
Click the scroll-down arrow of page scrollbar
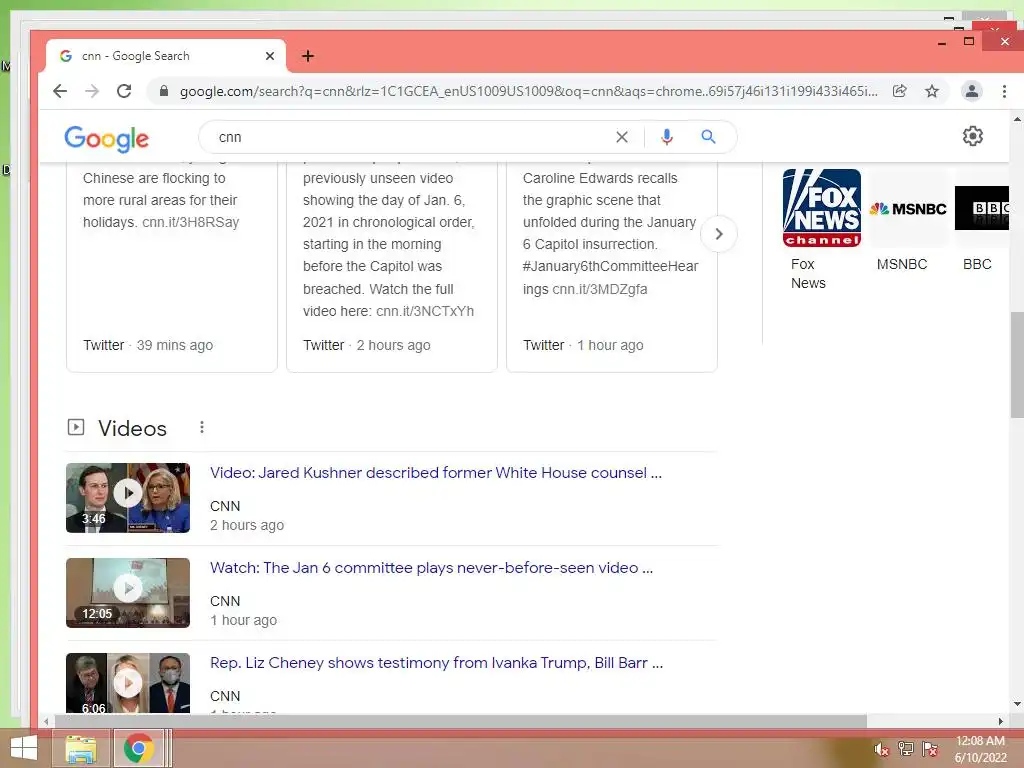pyautogui.click(x=1017, y=704)
